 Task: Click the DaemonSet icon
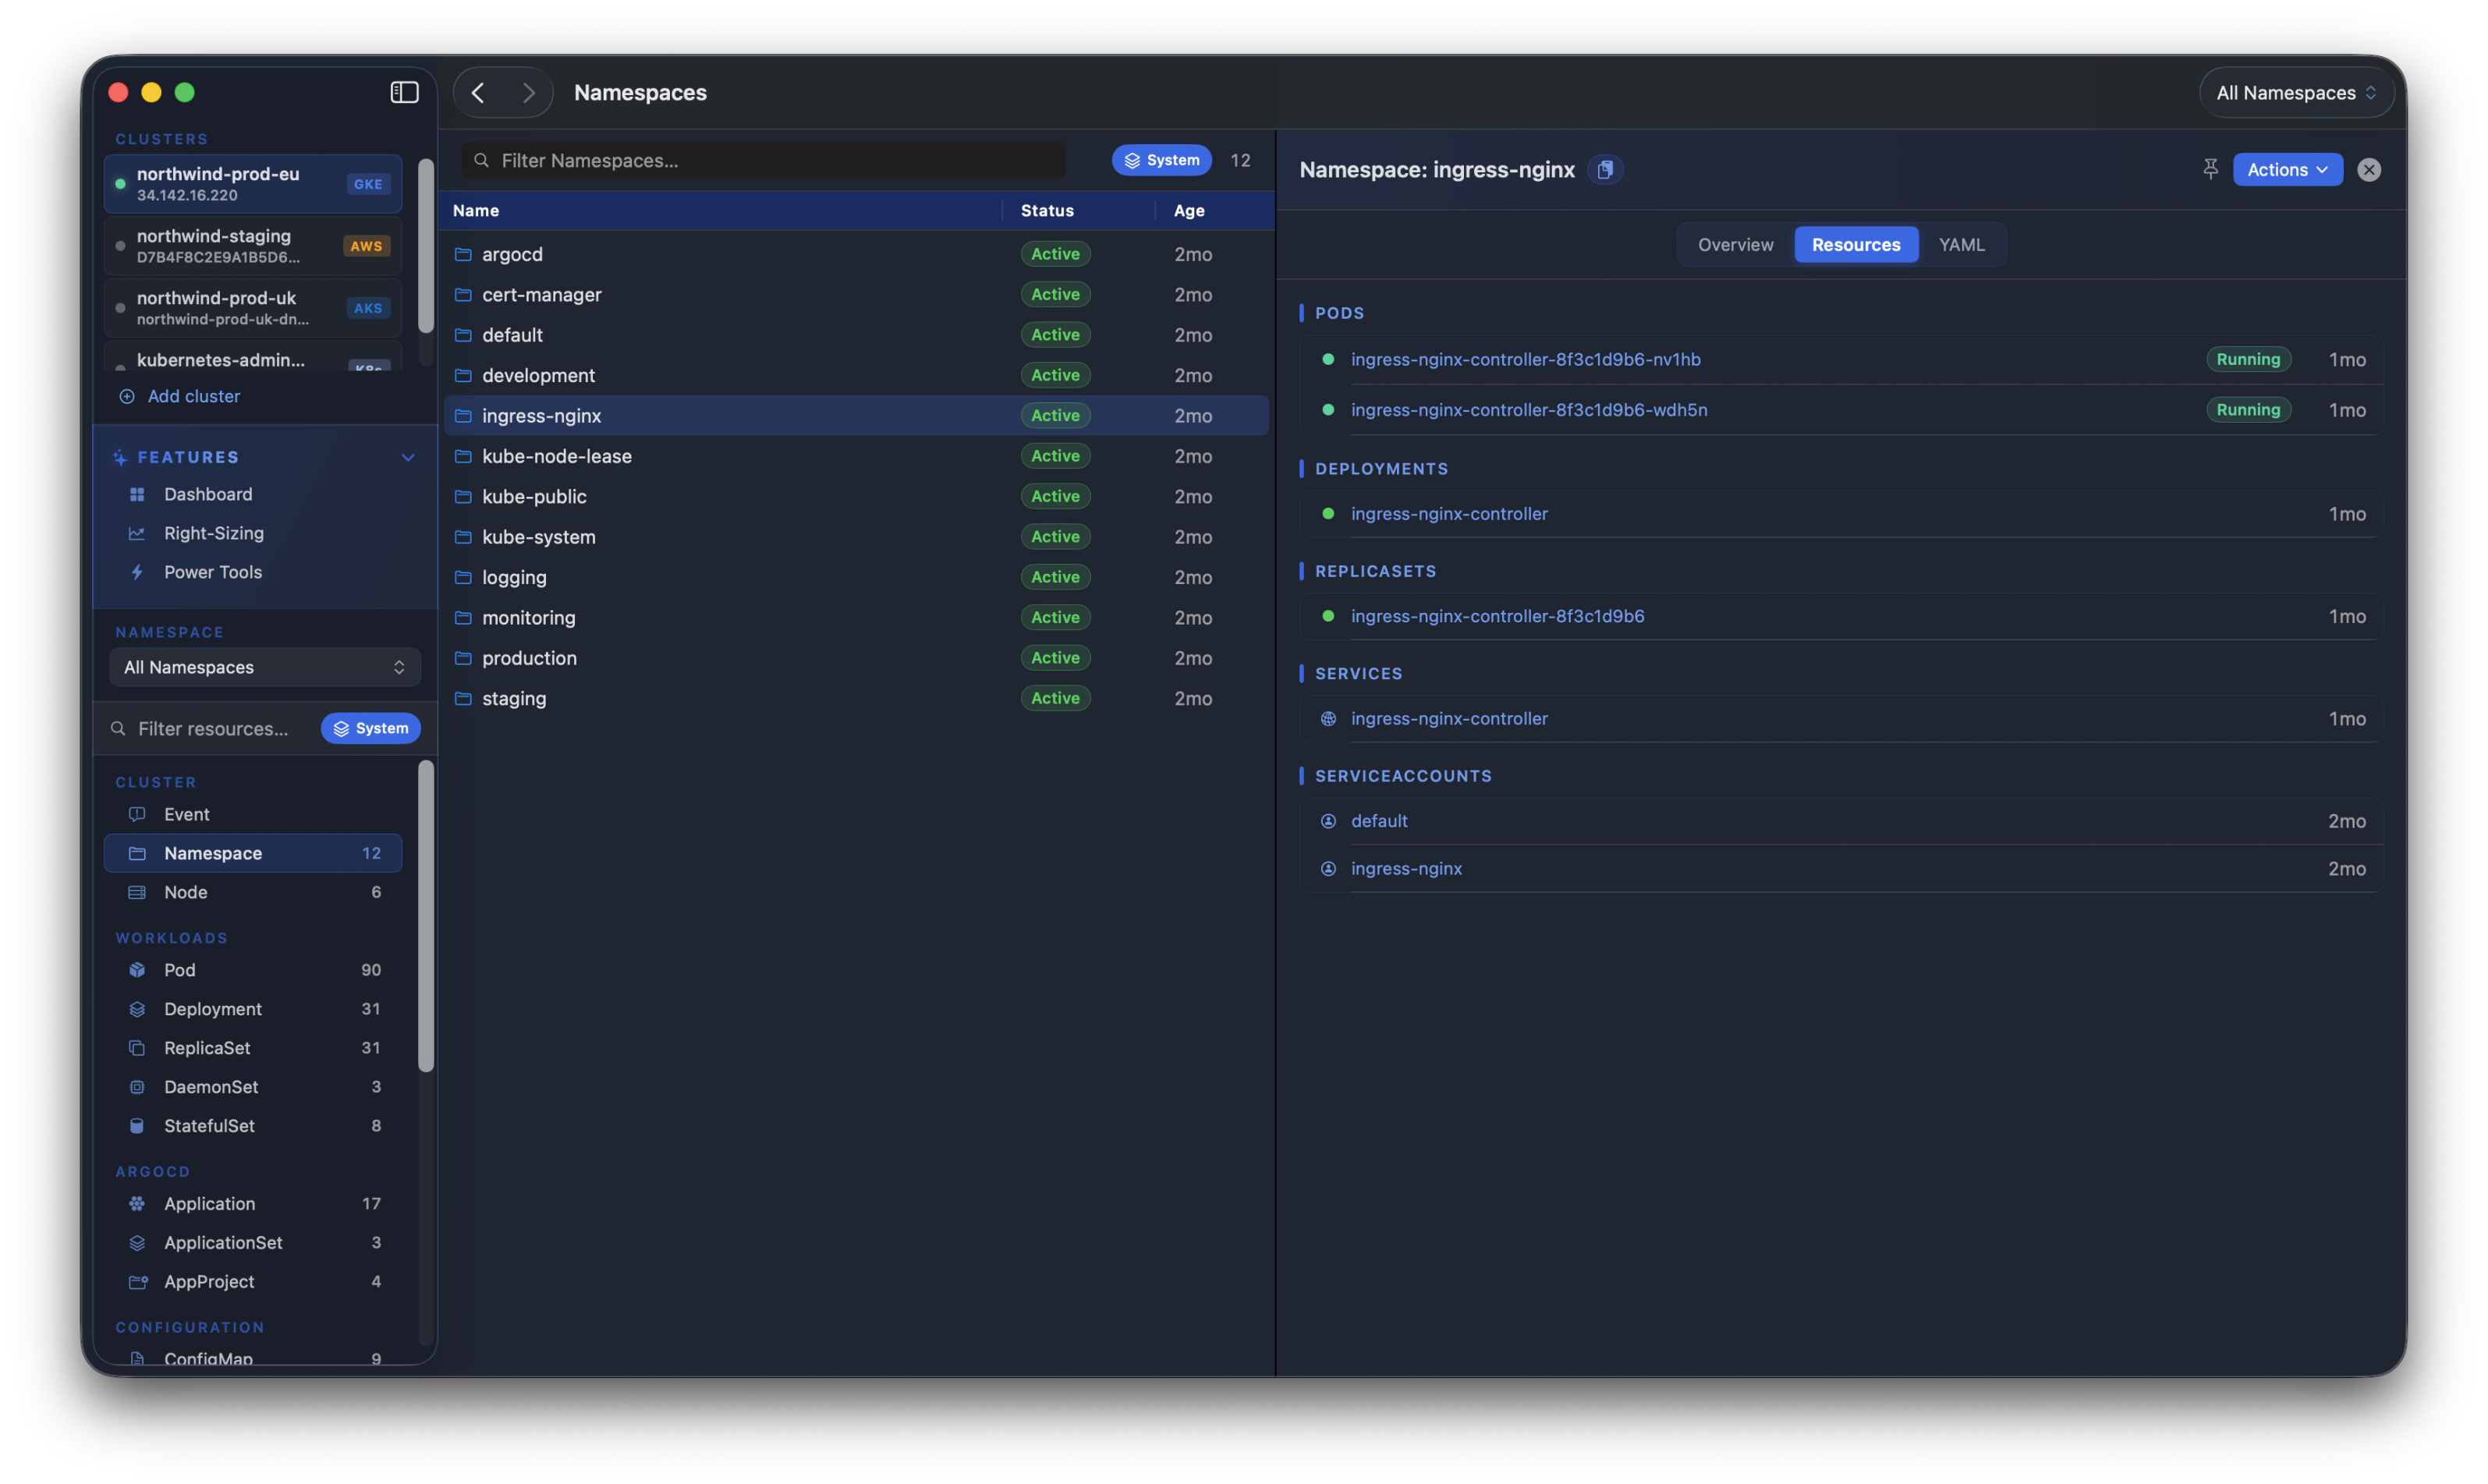(x=137, y=1087)
